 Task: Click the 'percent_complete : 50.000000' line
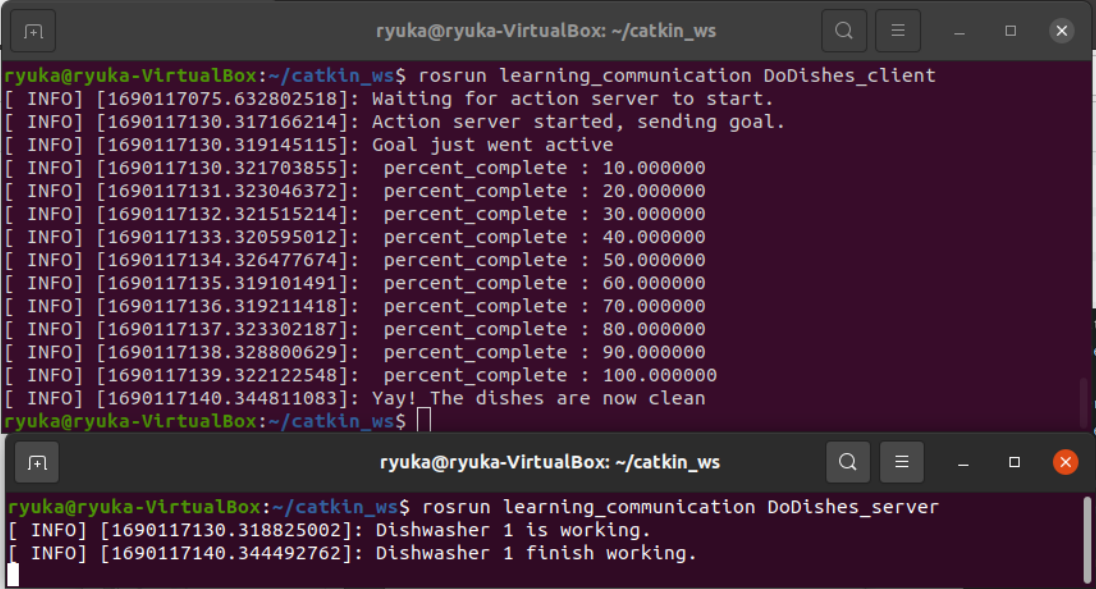point(544,260)
